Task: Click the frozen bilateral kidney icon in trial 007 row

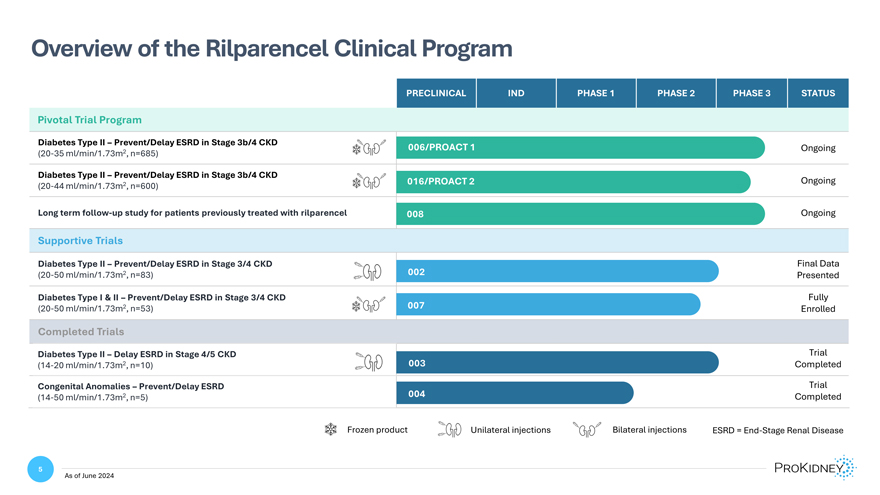Action: [369, 305]
